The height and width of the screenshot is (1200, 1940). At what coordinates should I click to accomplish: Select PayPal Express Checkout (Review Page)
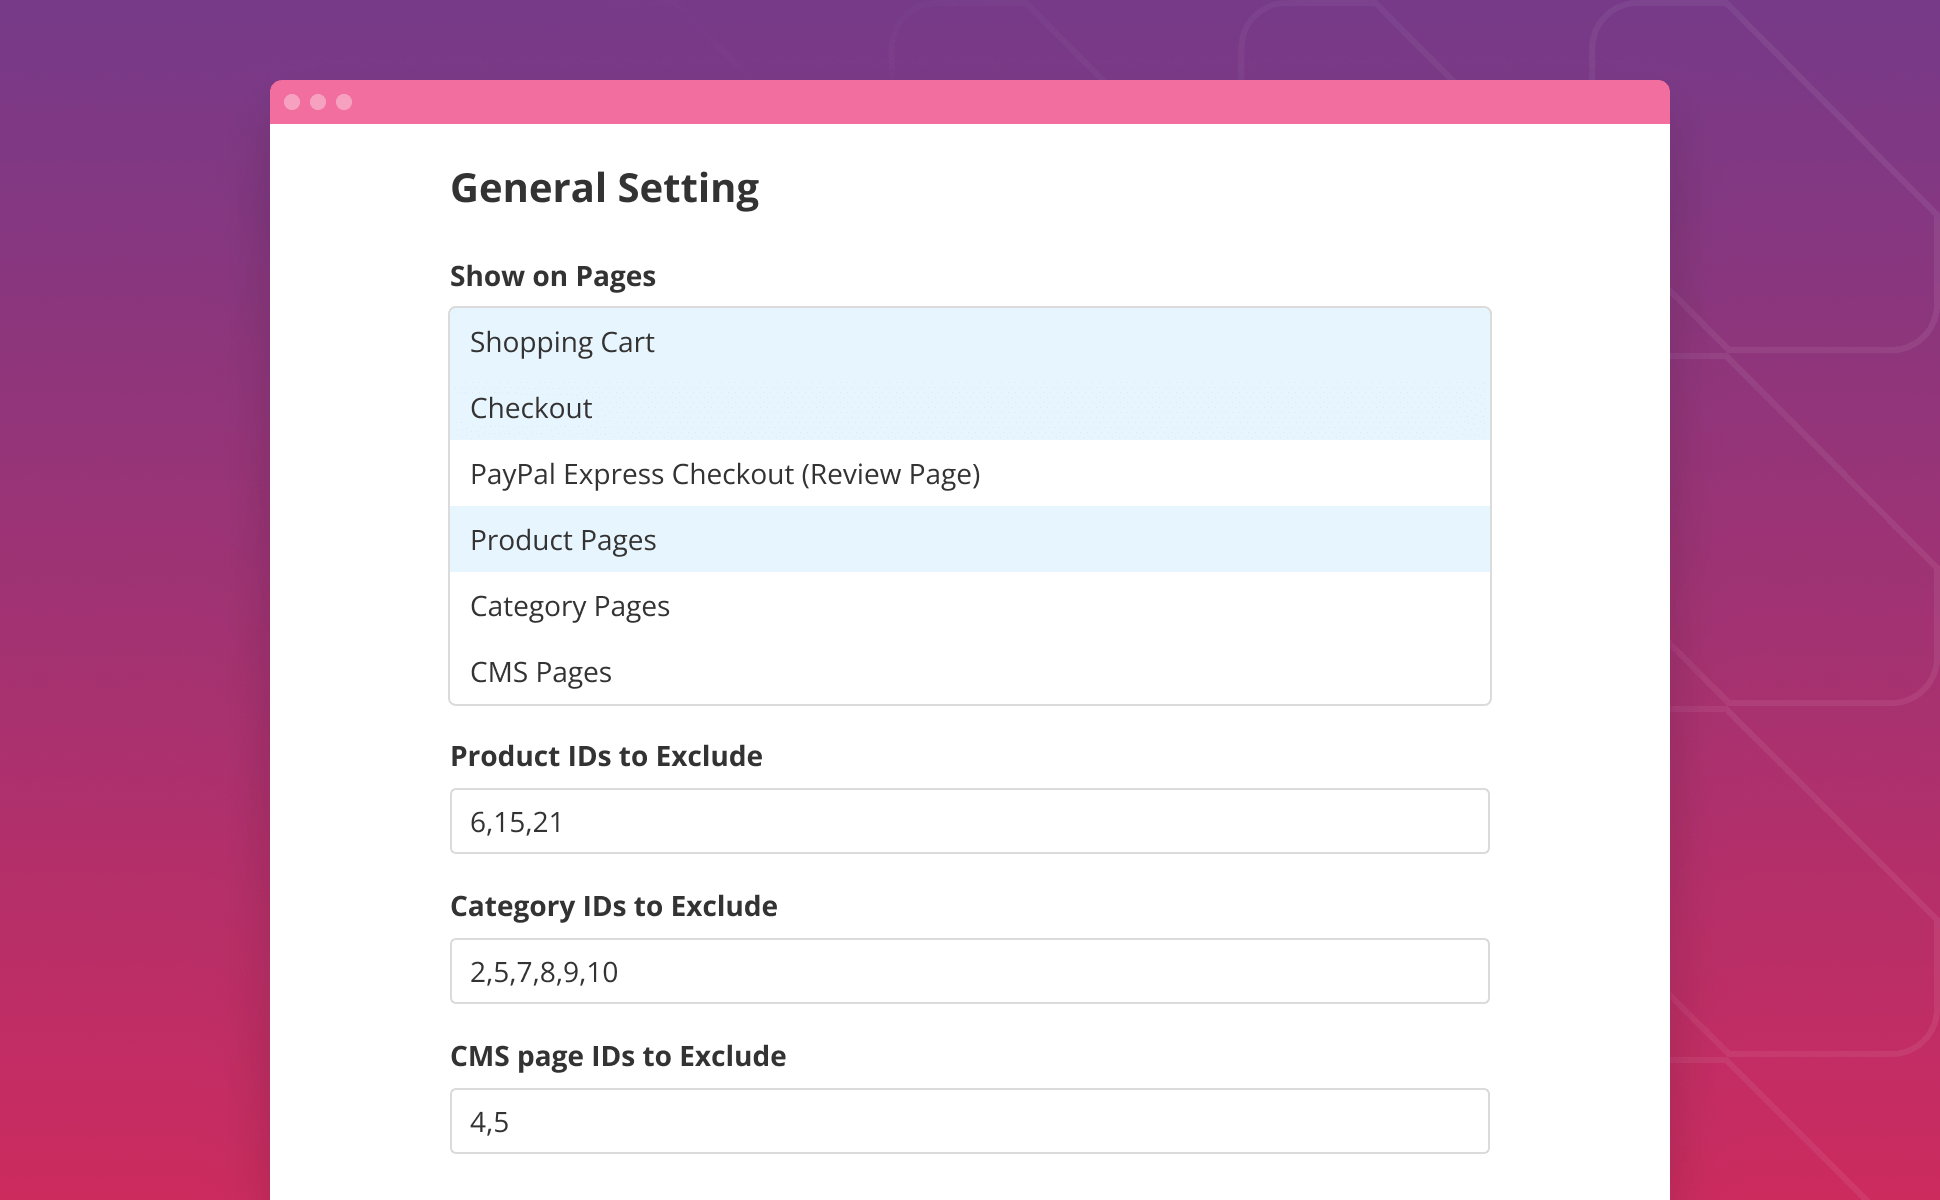tap(724, 474)
